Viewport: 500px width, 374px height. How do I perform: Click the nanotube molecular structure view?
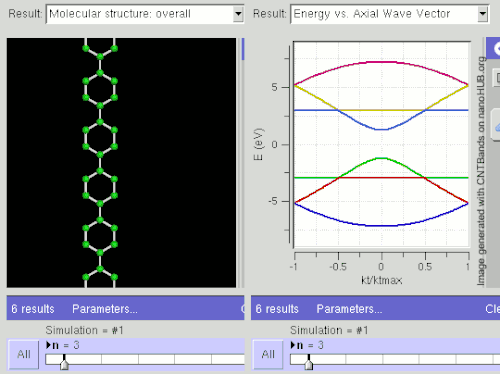(121, 163)
